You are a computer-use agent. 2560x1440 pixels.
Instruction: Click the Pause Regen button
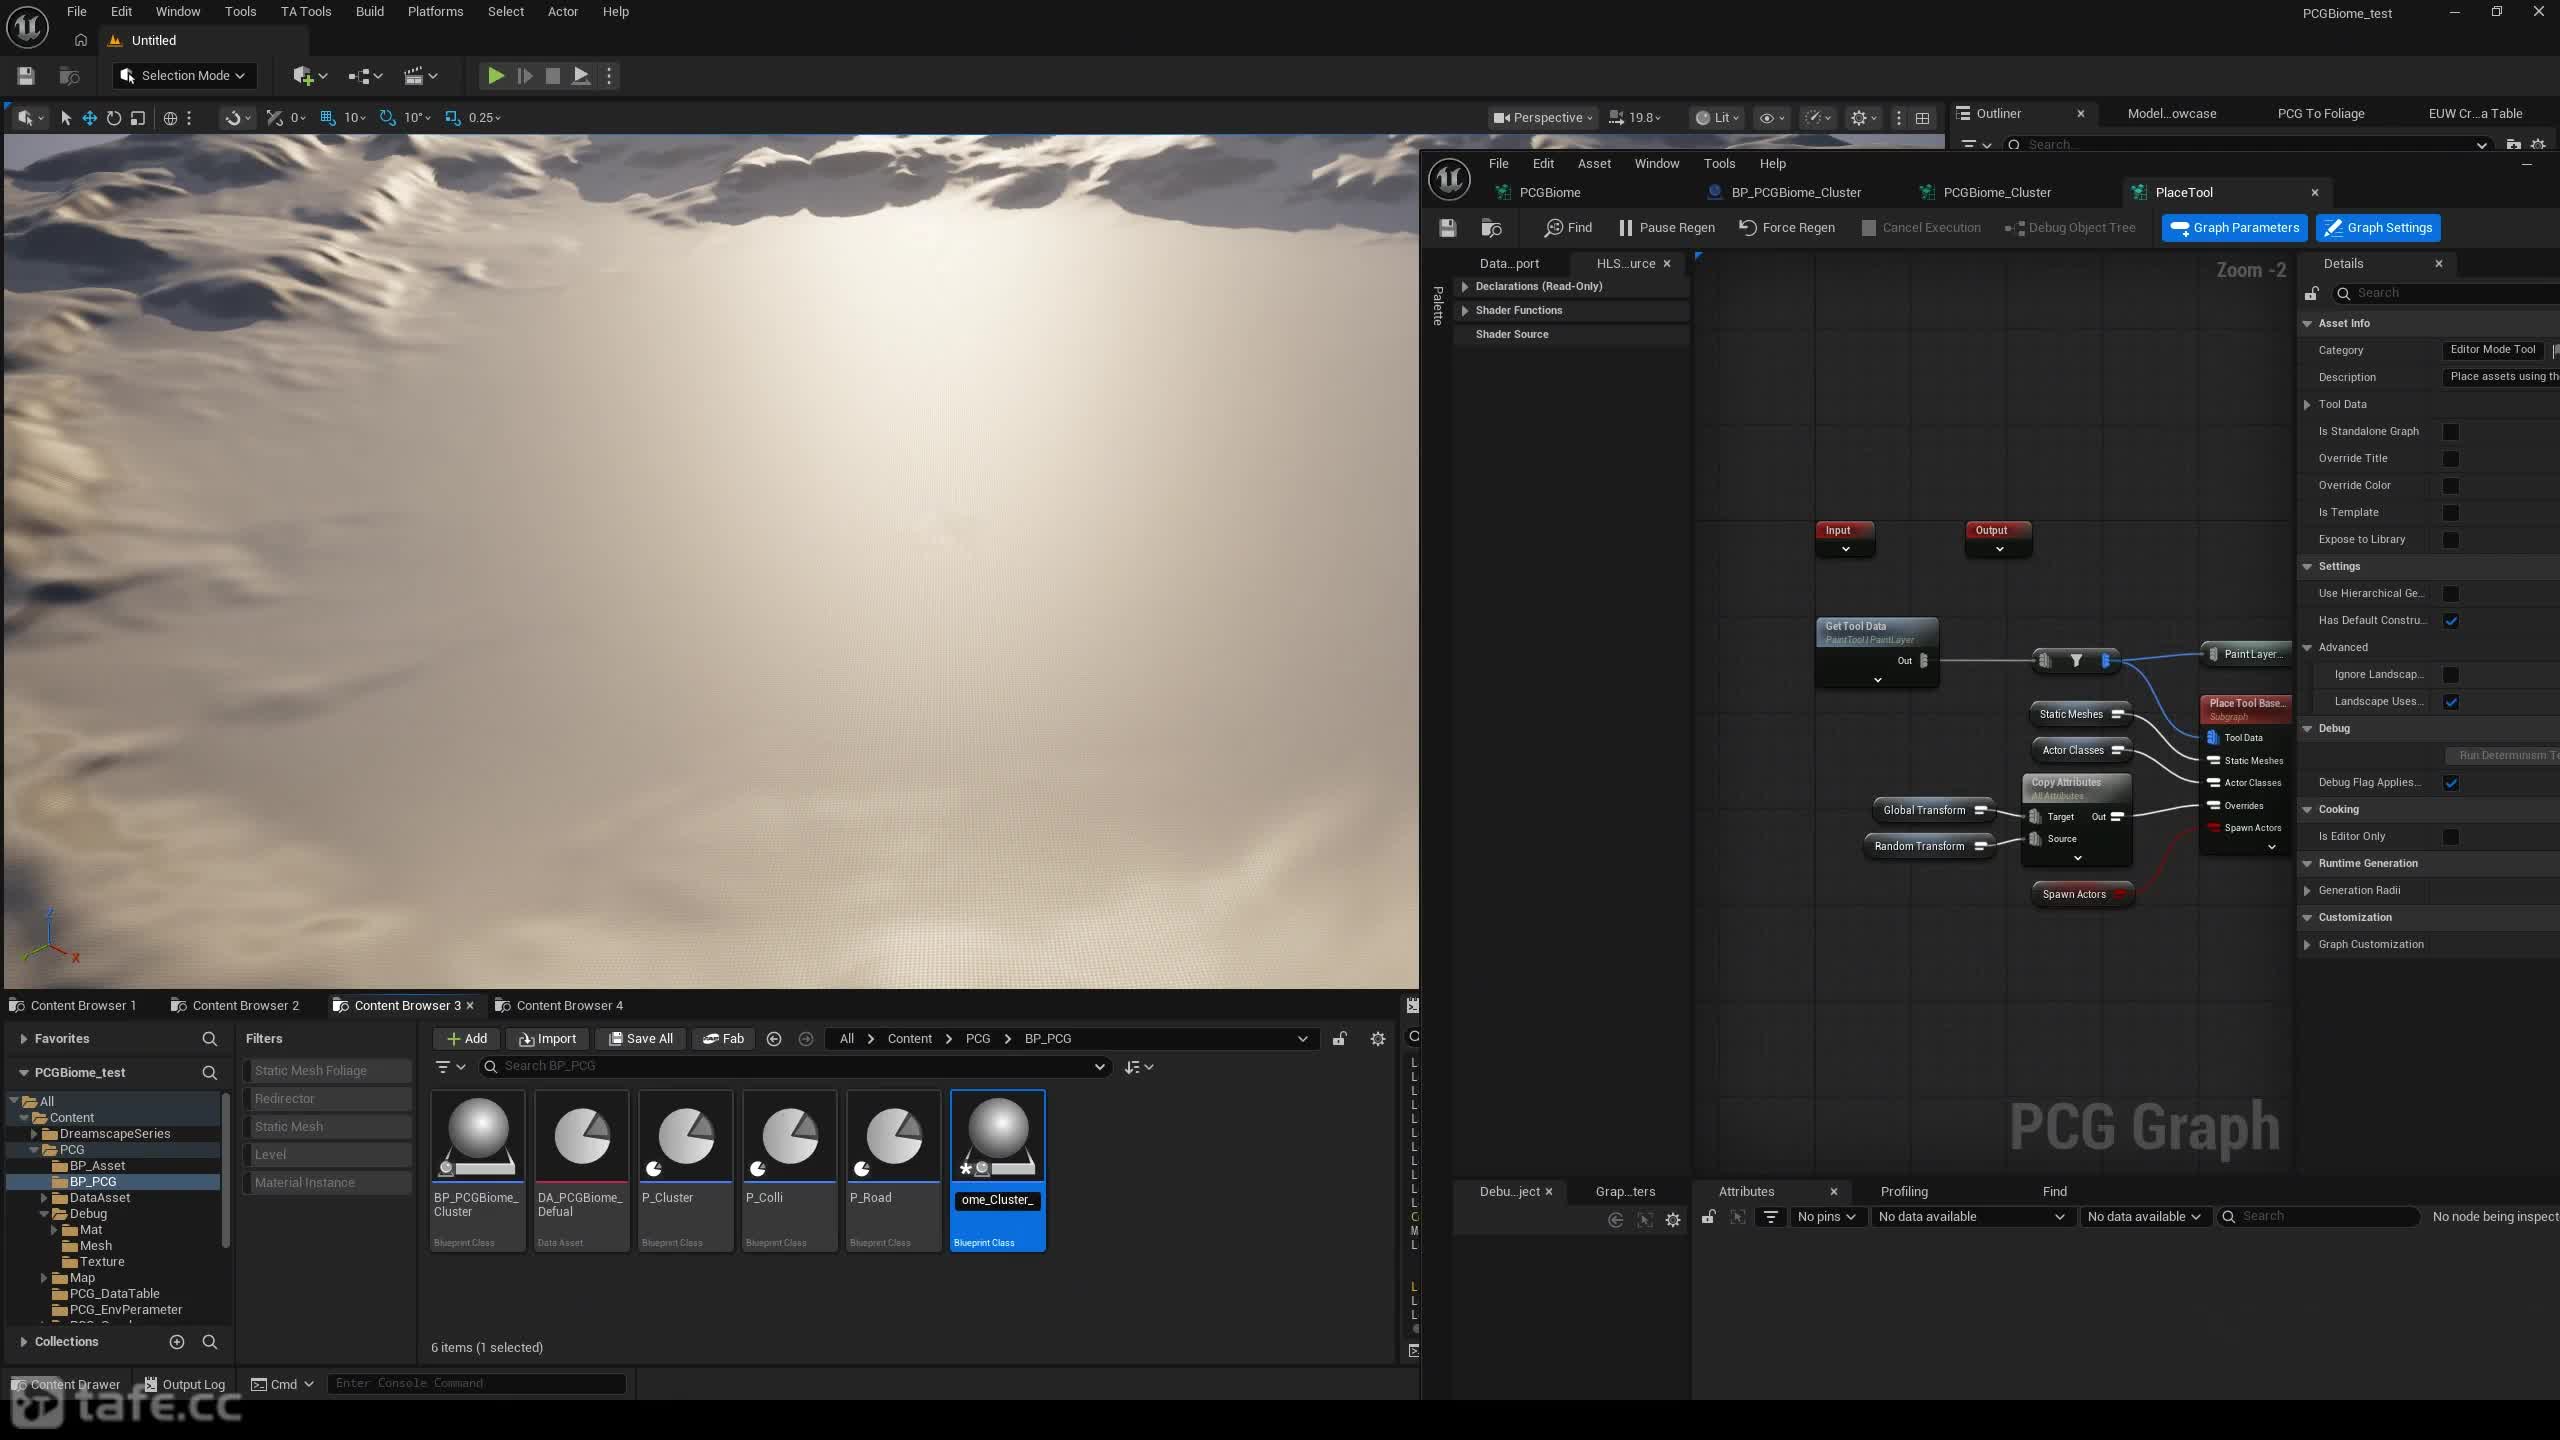(1666, 228)
